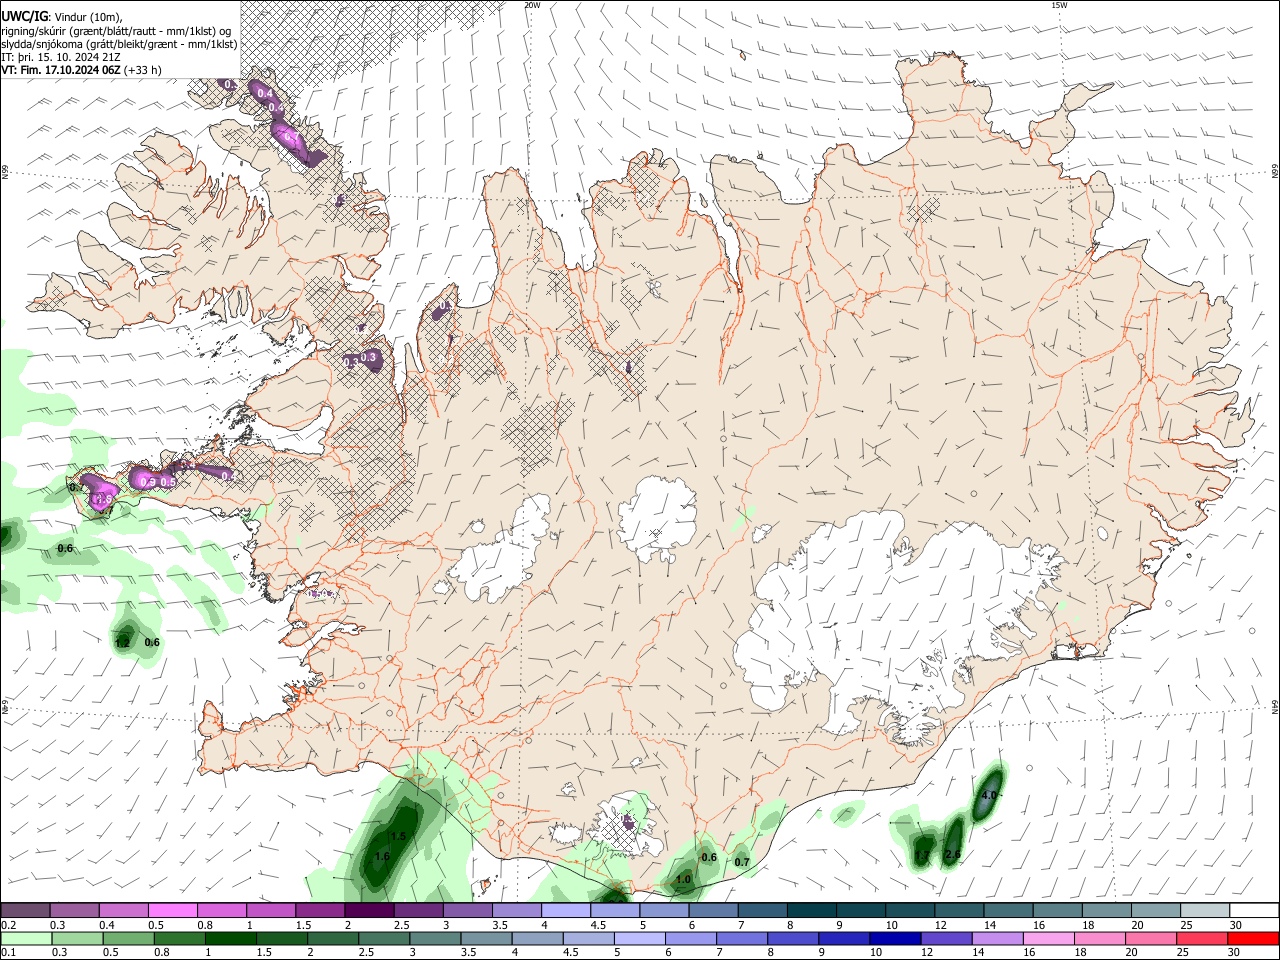Click the "0.2" label under the upper legend row
The width and height of the screenshot is (1280, 960).
(x=8, y=925)
